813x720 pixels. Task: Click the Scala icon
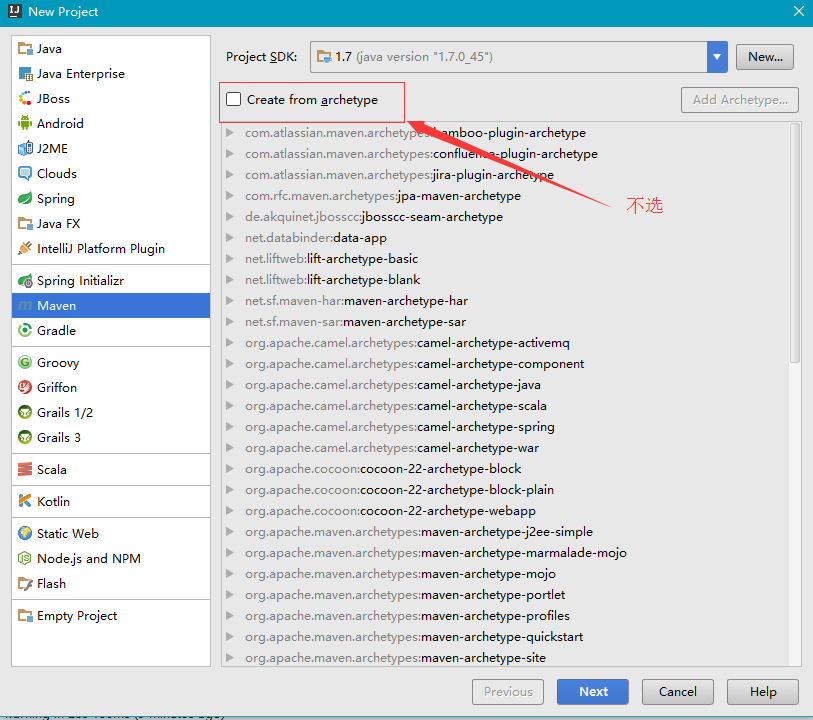point(25,469)
